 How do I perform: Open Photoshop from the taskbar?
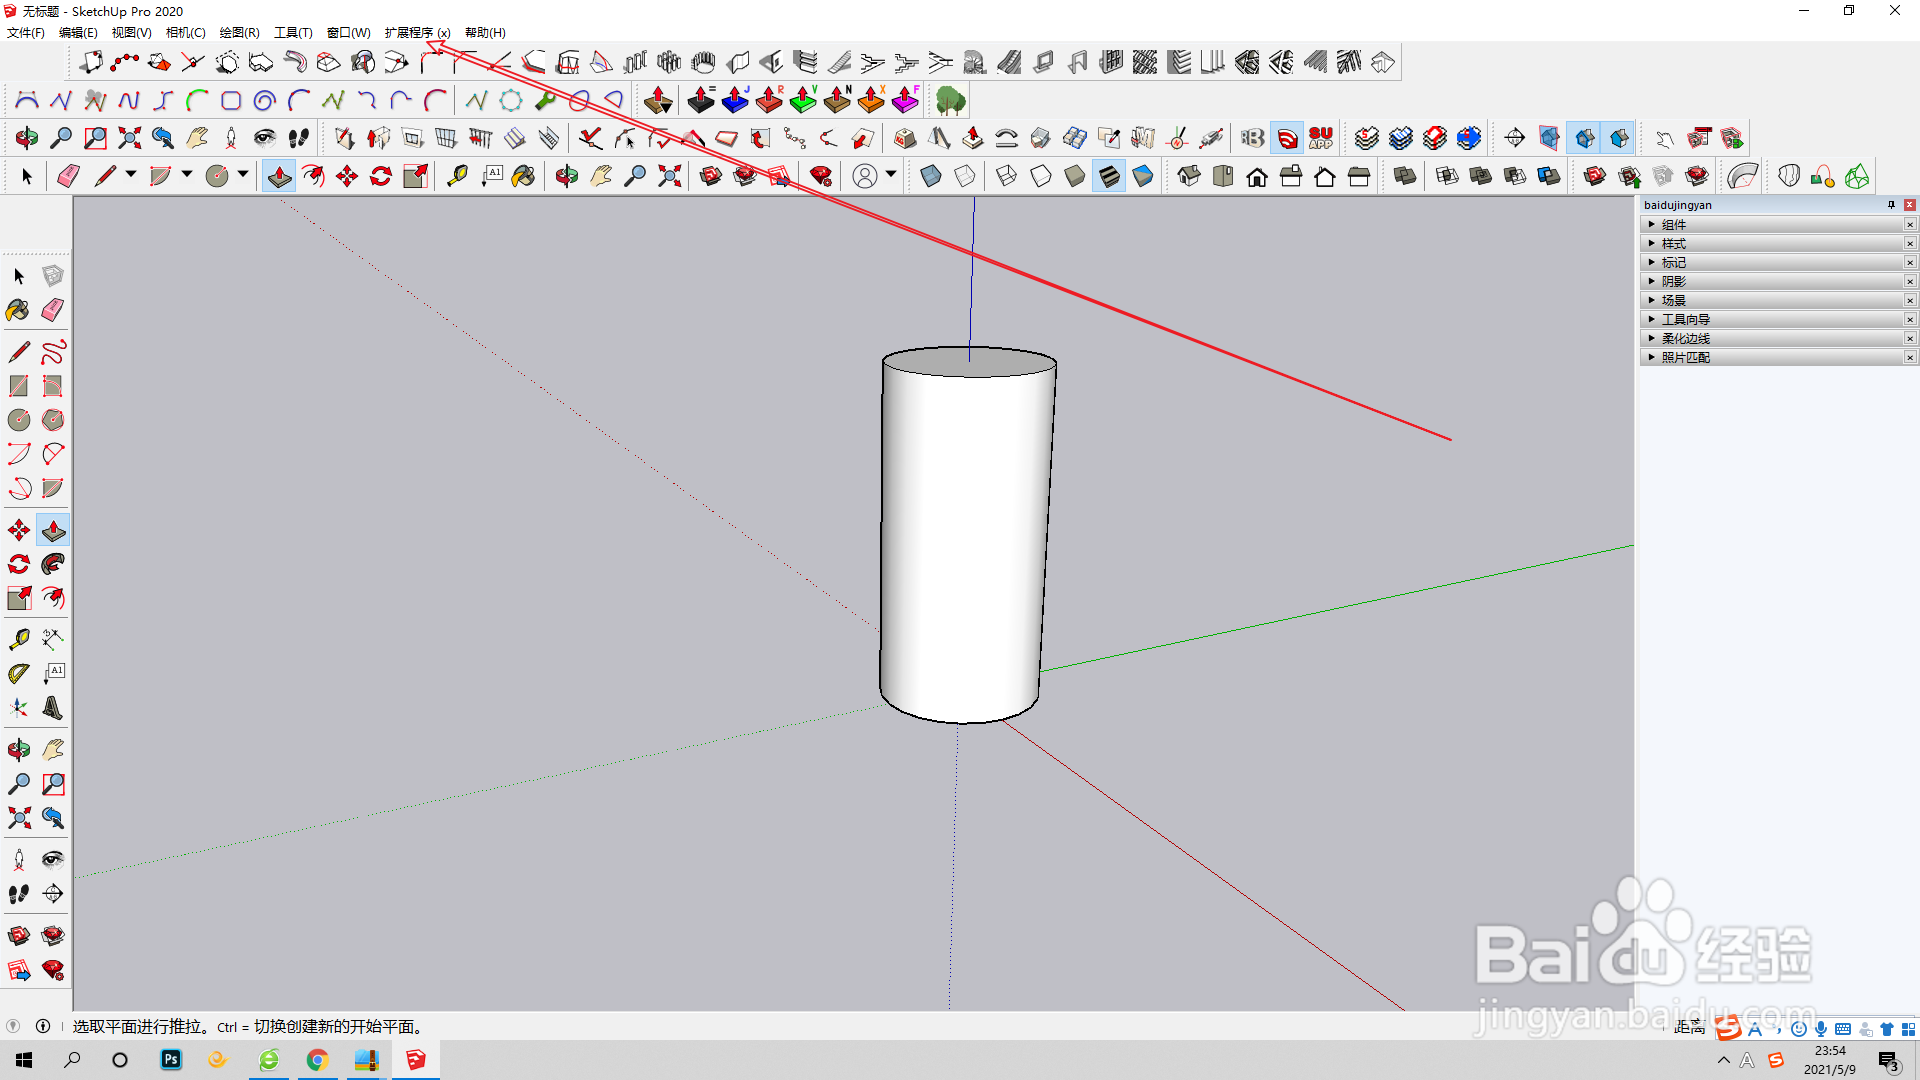pos(171,1060)
